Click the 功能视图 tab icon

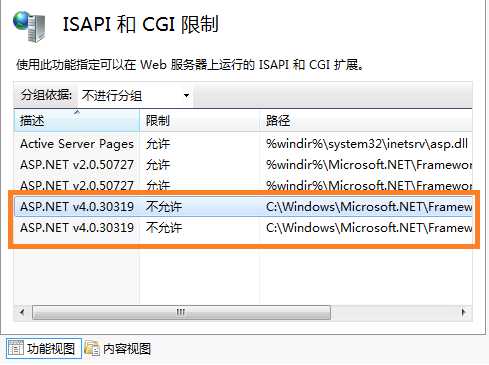pos(16,349)
